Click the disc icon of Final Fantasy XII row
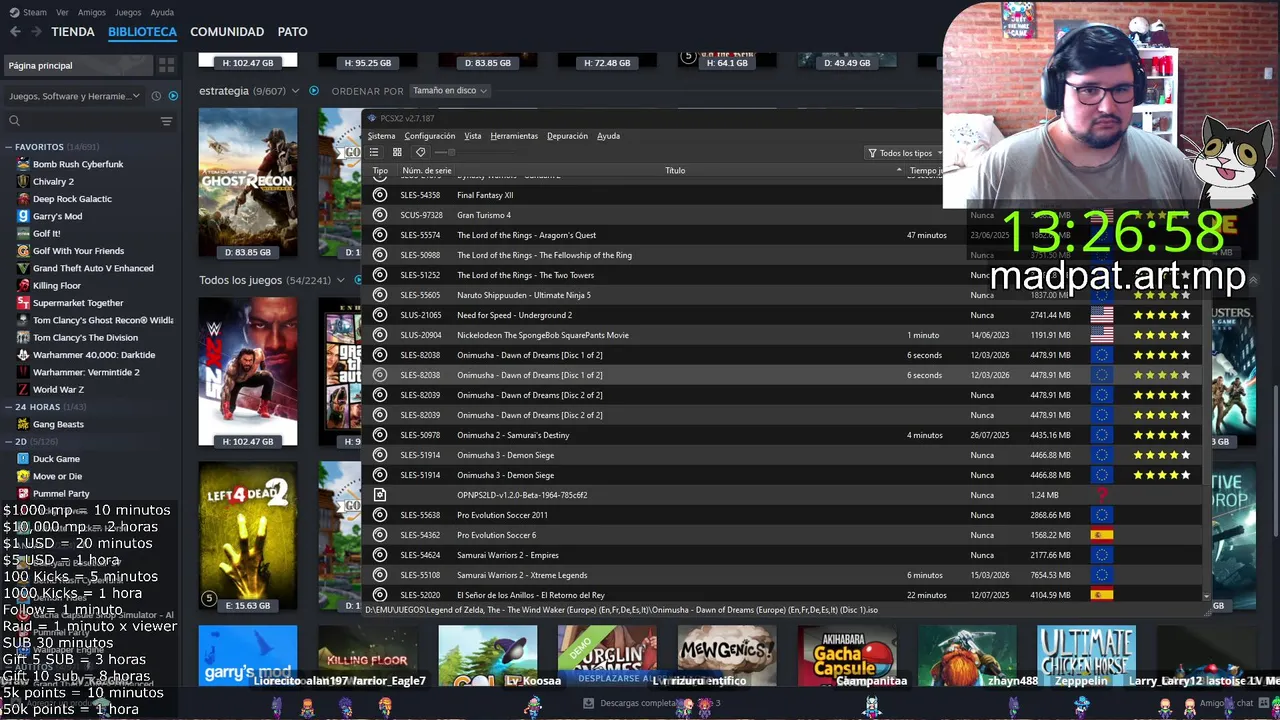This screenshot has height=720, width=1280. [x=380, y=195]
